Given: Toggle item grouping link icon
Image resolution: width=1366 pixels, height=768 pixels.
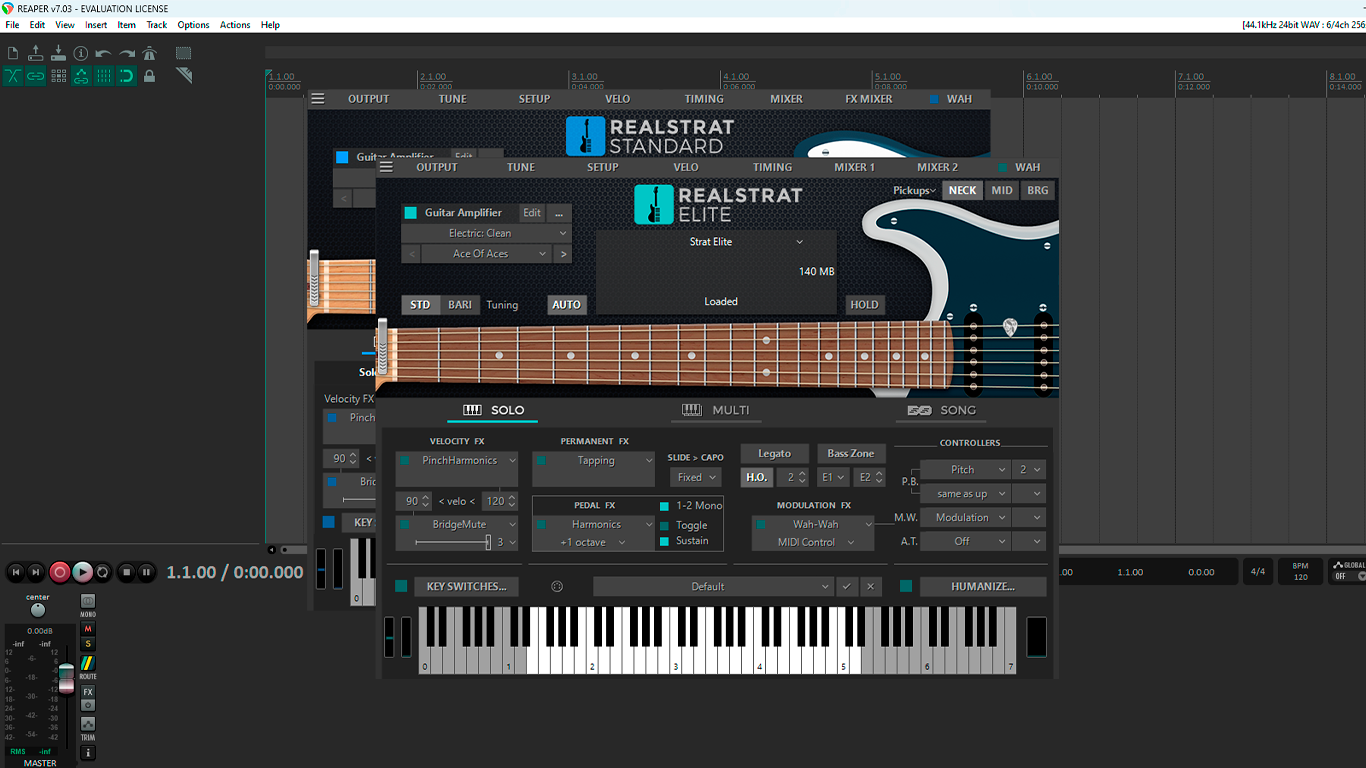Looking at the screenshot, I should (x=36, y=76).
